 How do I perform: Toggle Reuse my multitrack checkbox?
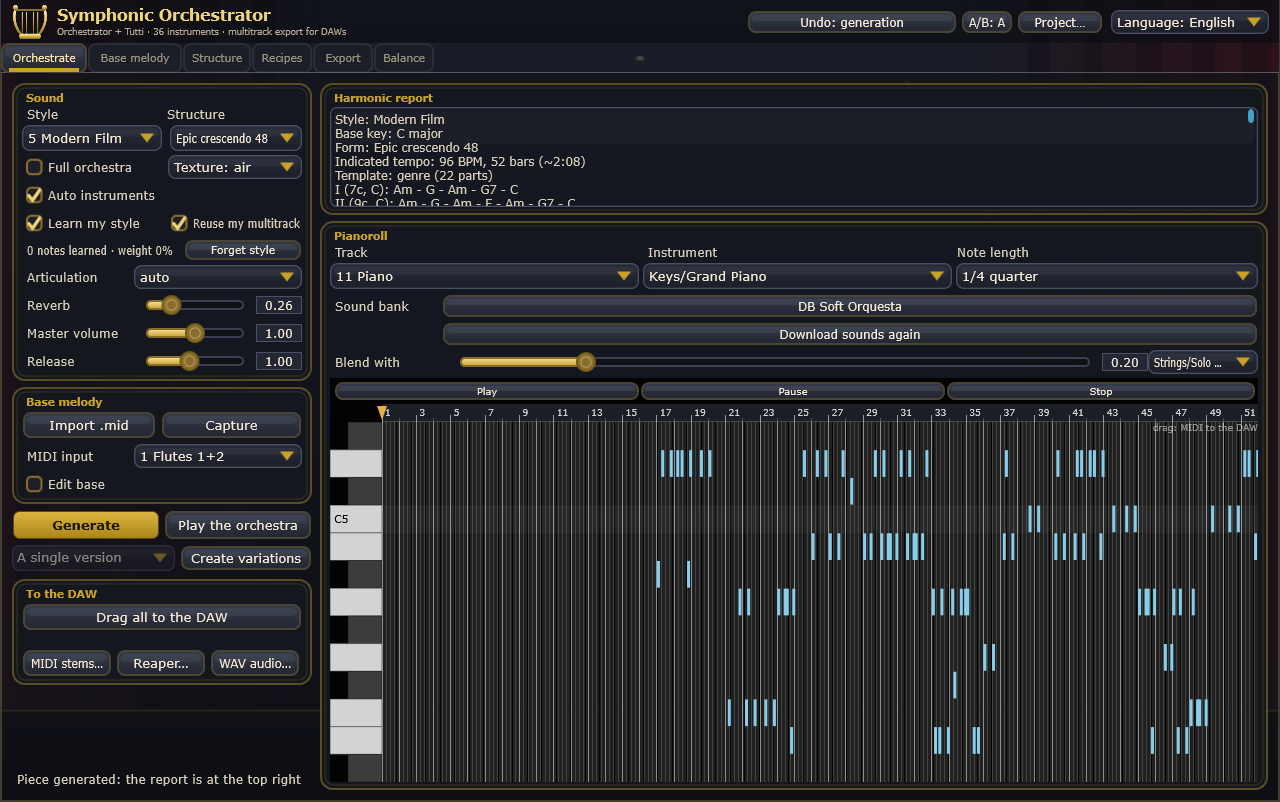(x=179, y=223)
